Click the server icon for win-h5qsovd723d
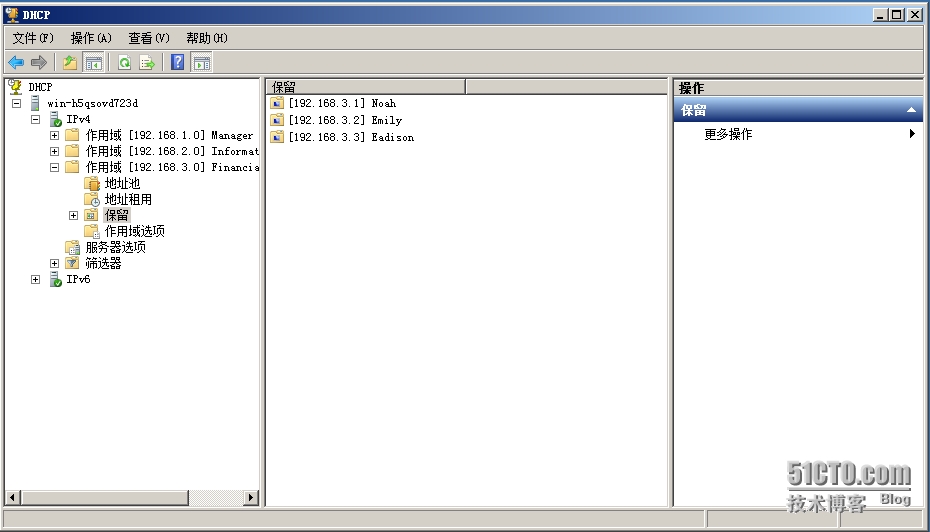The height and width of the screenshot is (532, 930). tap(35, 103)
